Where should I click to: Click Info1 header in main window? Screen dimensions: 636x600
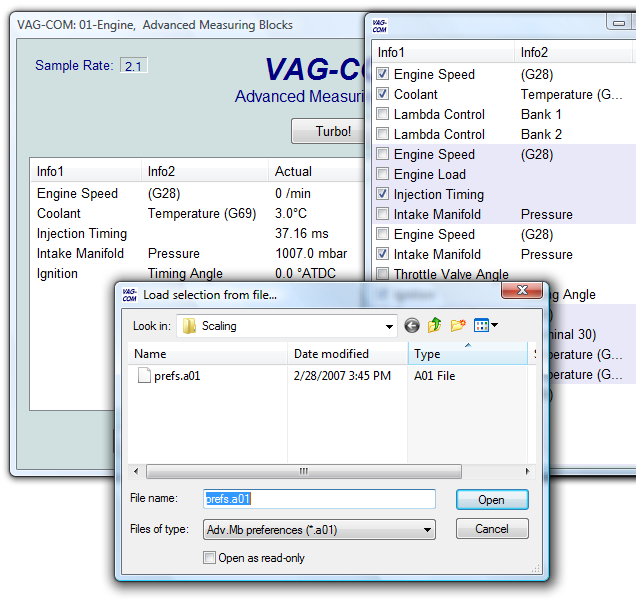pyautogui.click(x=86, y=171)
